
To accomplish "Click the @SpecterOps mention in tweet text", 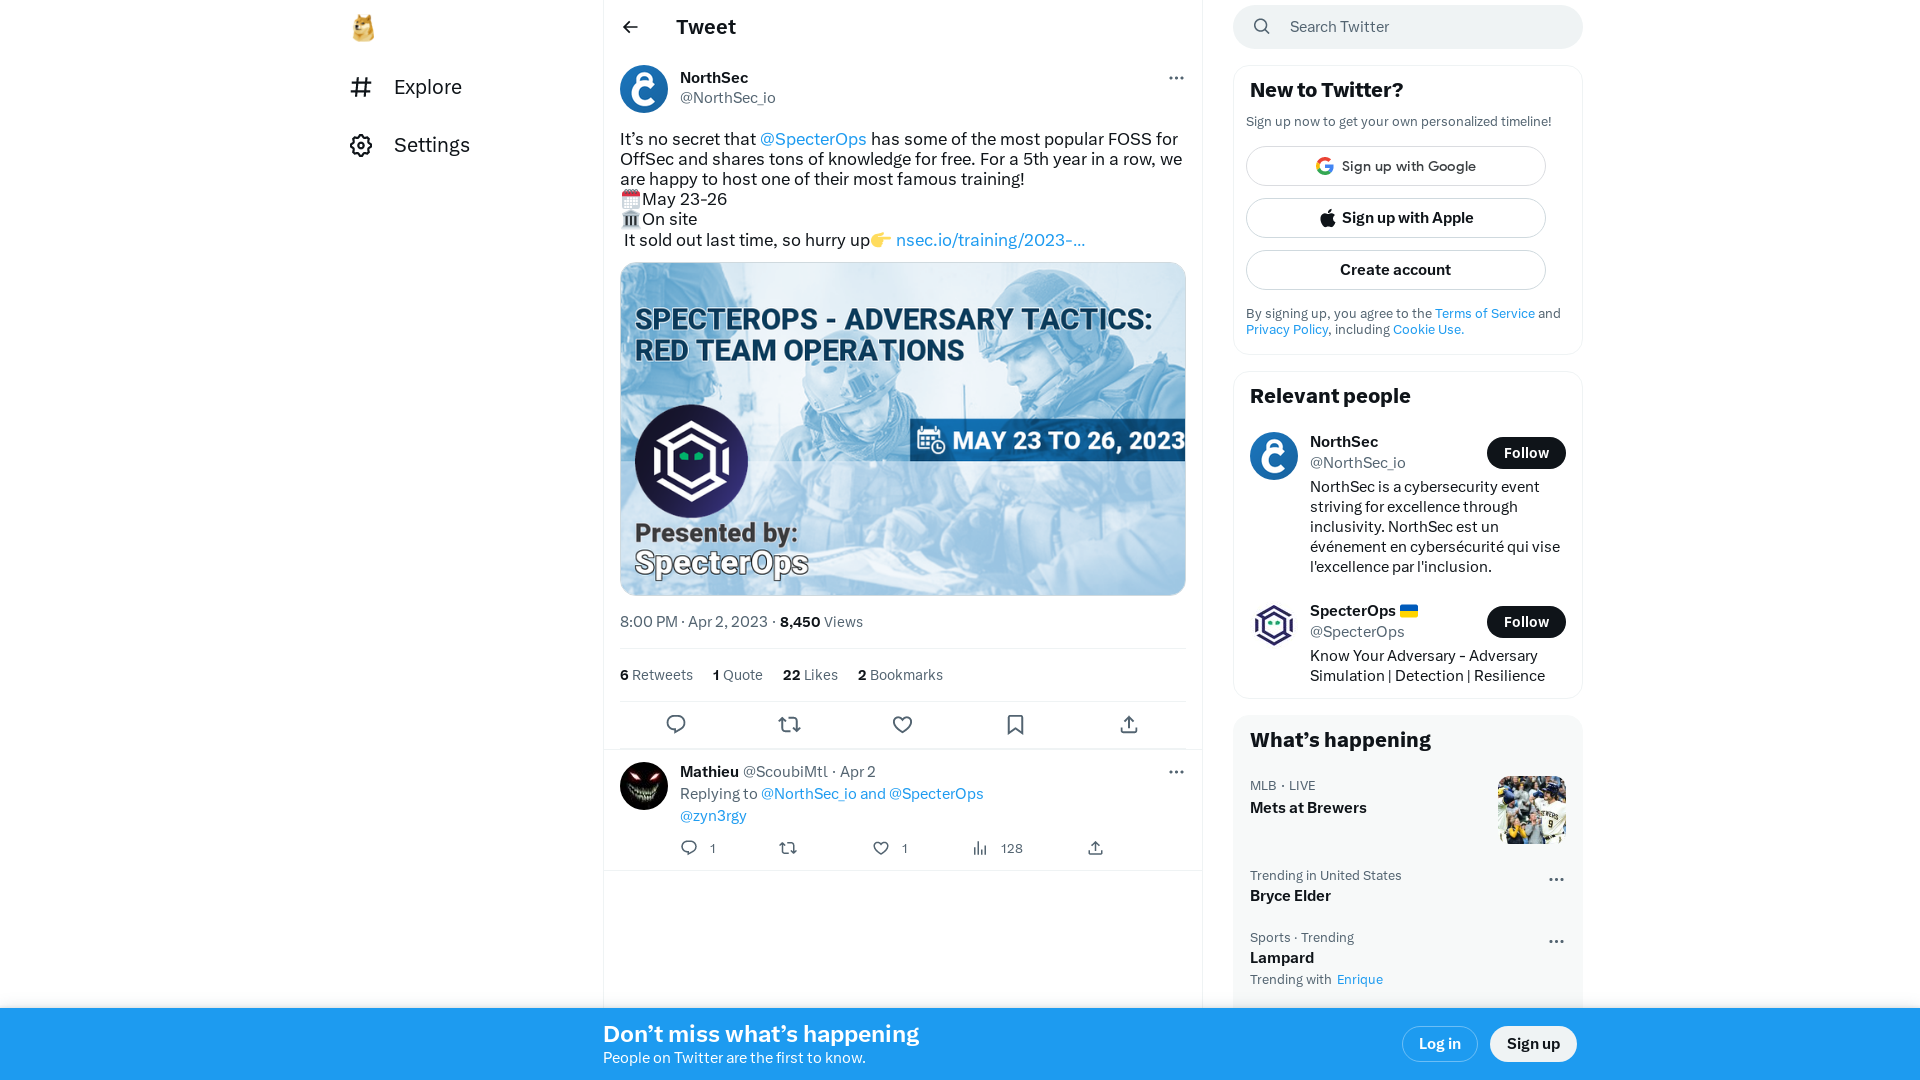I will tap(812, 138).
